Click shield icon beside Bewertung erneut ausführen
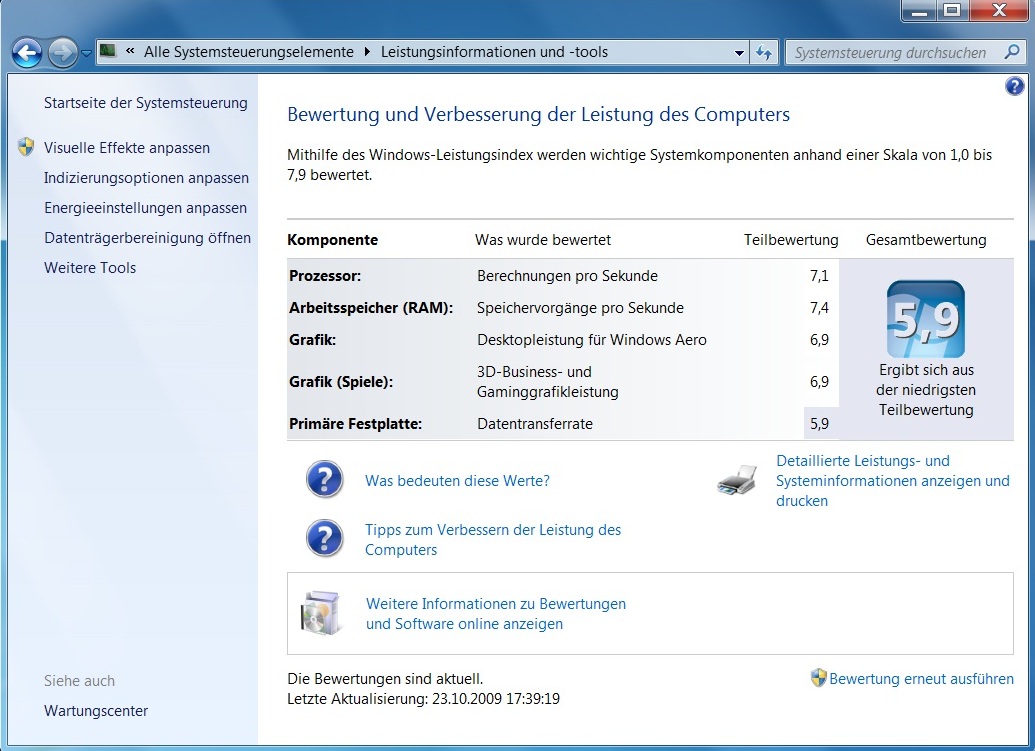The width and height of the screenshot is (1035, 751). pos(818,678)
